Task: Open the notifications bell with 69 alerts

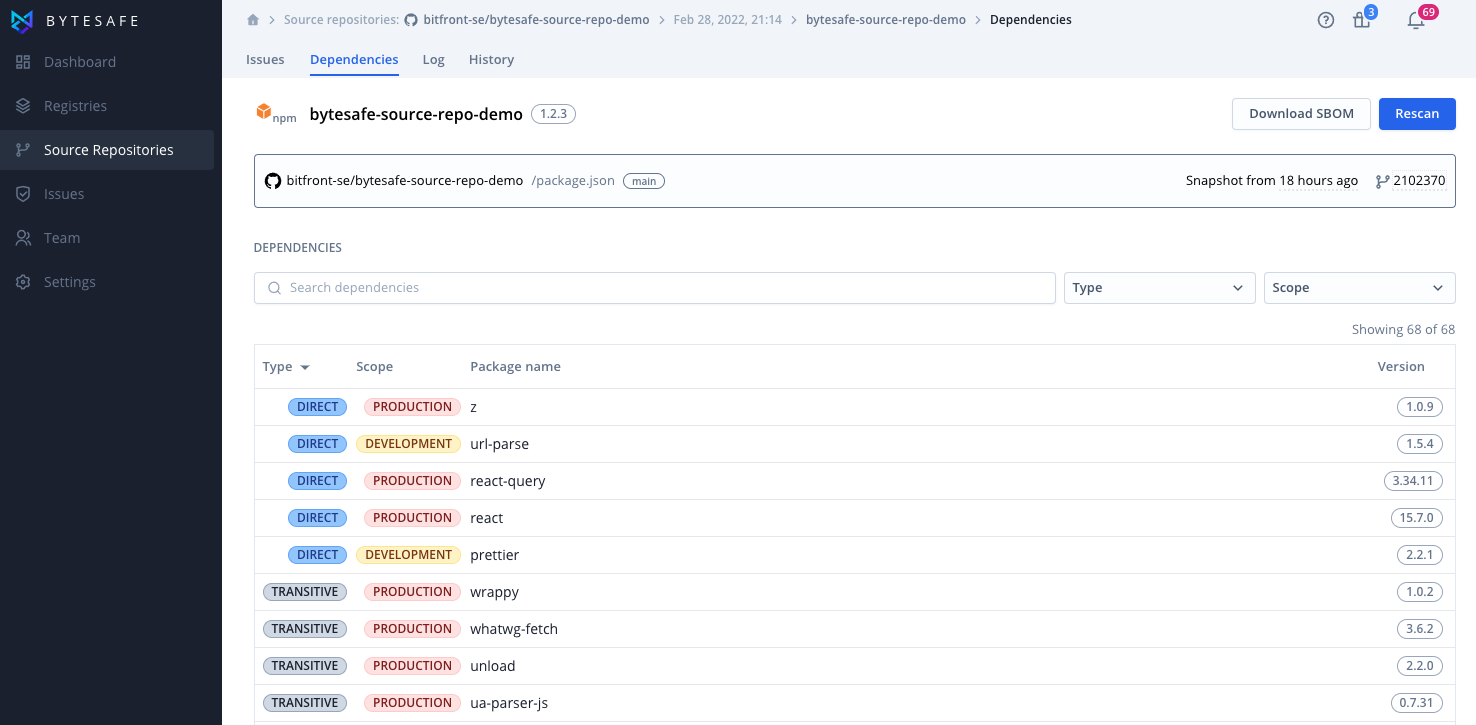Action: coord(1416,20)
